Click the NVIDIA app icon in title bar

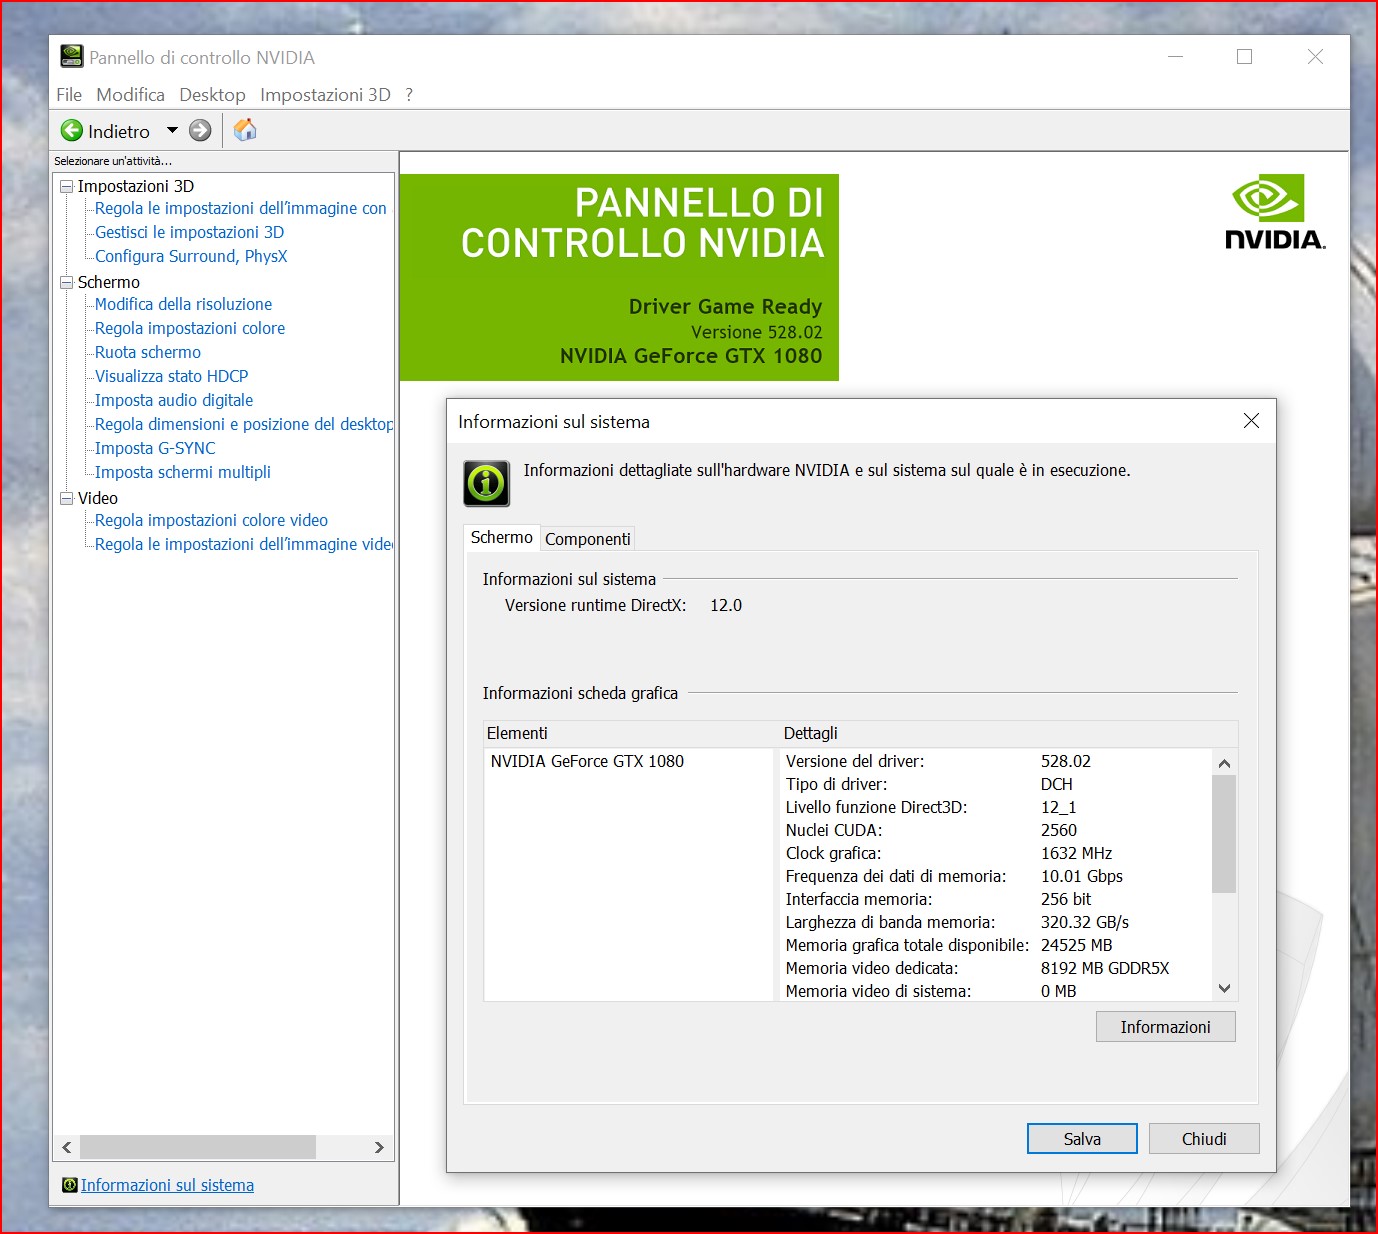point(71,57)
